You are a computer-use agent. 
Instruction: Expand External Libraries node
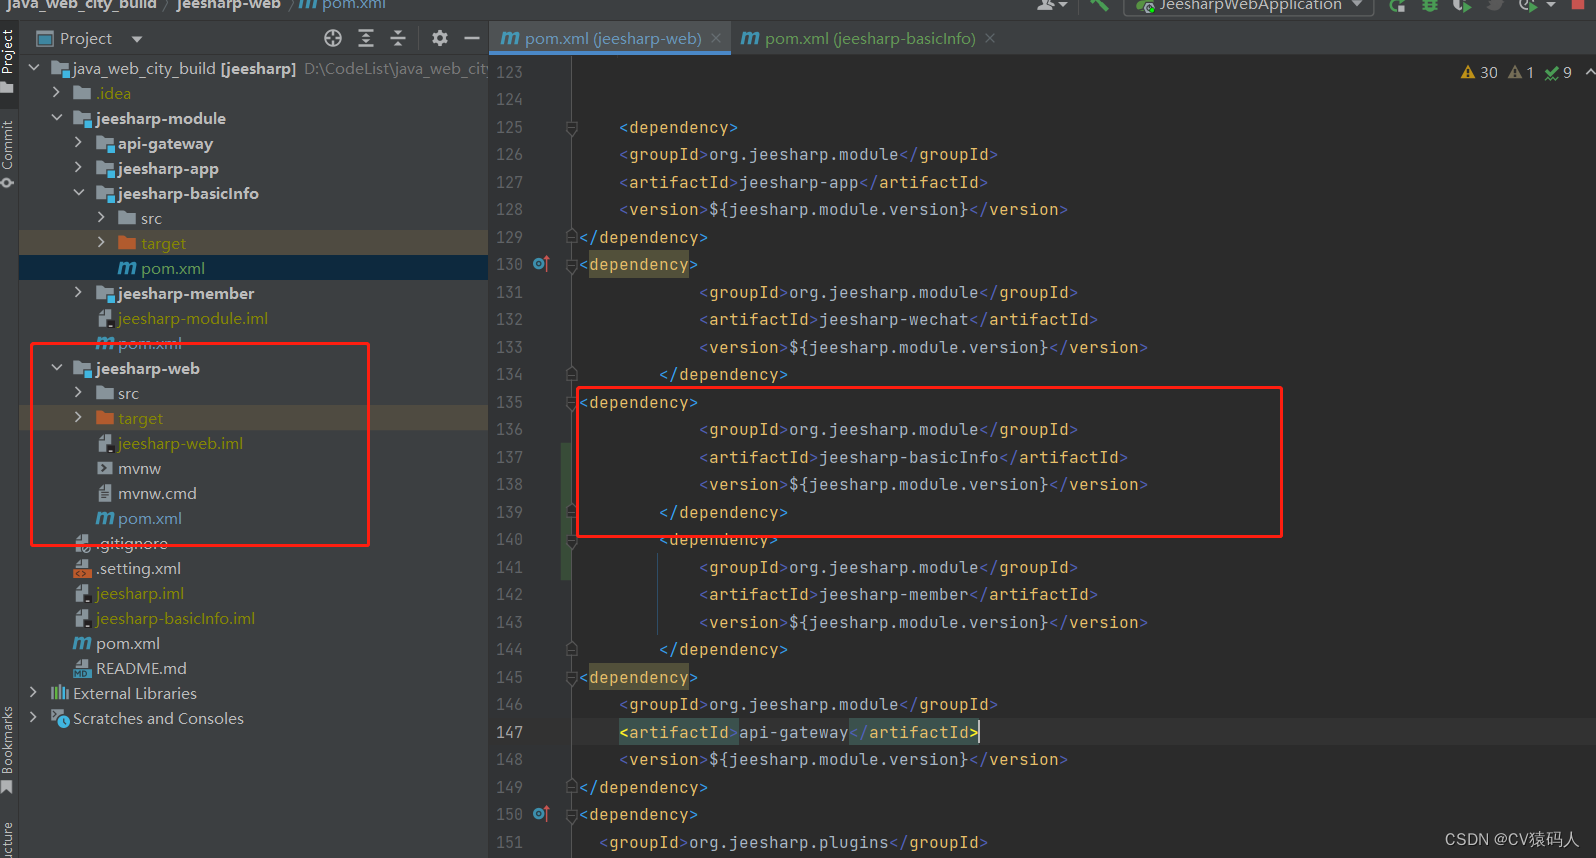point(34,693)
